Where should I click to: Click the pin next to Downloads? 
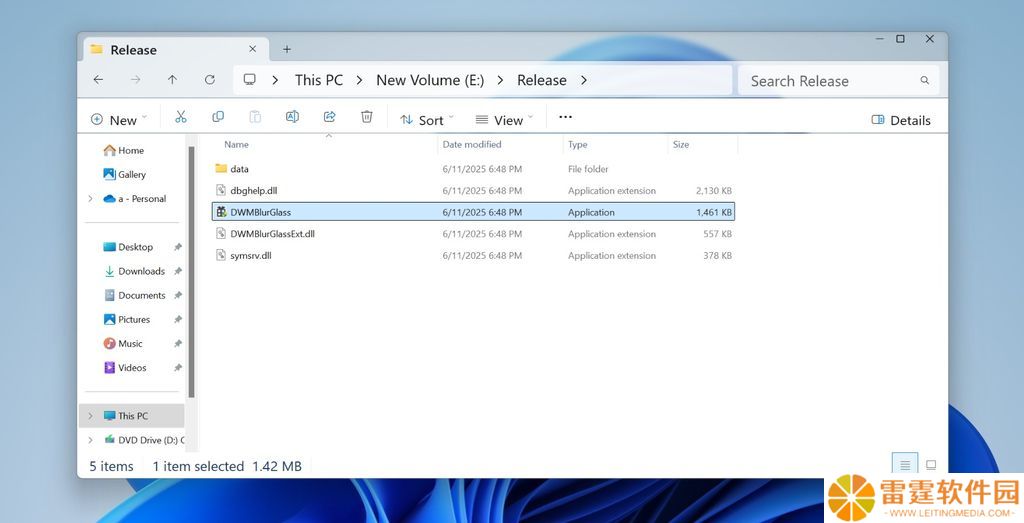[177, 271]
